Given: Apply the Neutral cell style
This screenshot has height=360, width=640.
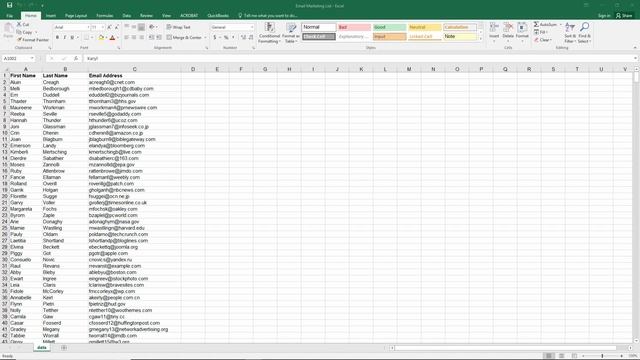Looking at the screenshot, I should point(424,27).
